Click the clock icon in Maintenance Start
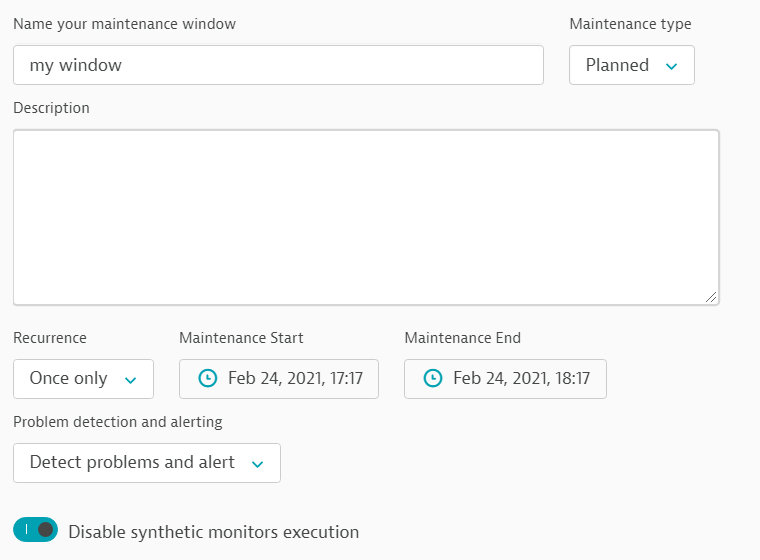Screen dimensions: 760x560 (207, 378)
